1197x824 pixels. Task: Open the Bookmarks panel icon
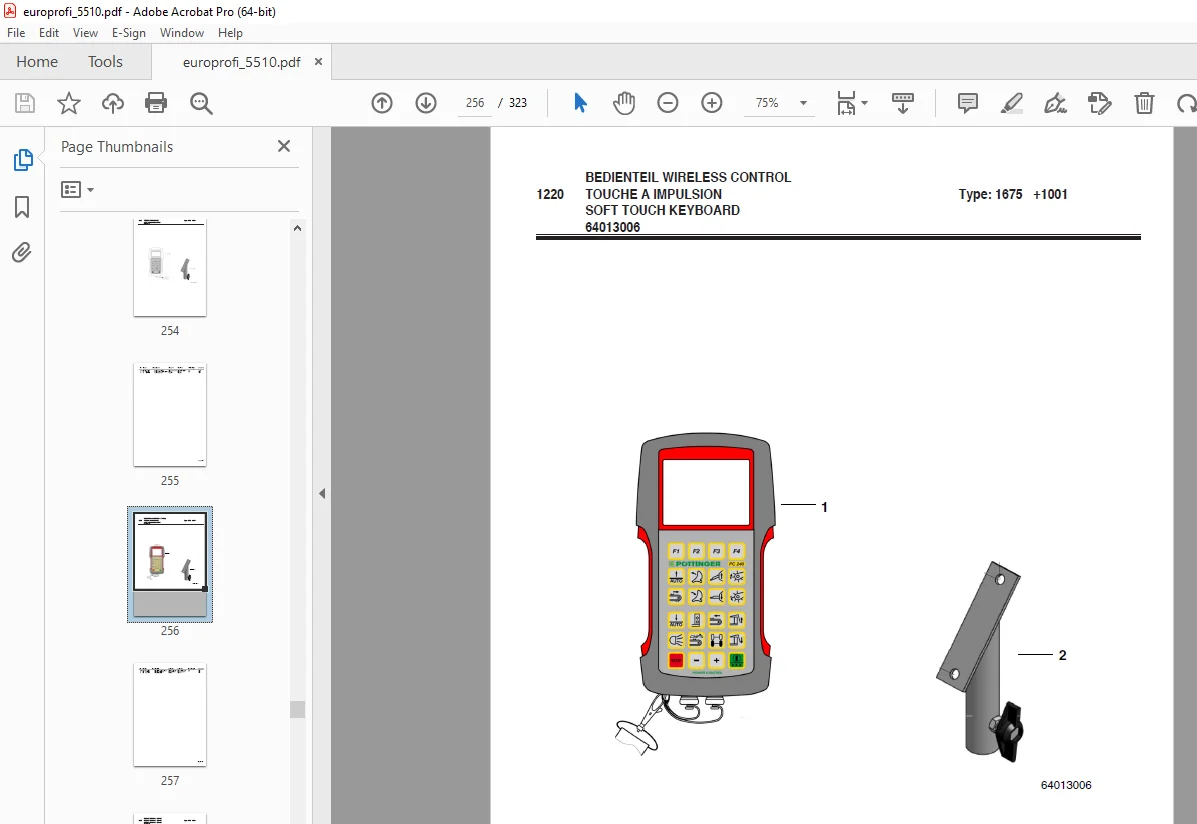pyautogui.click(x=22, y=206)
